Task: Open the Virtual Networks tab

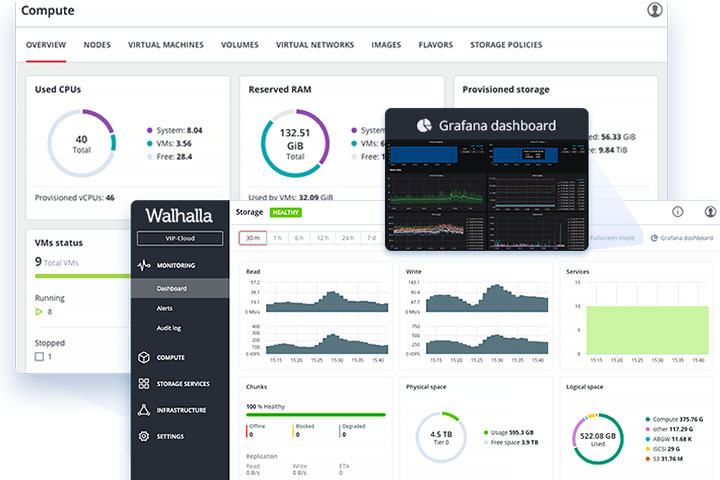Action: click(315, 45)
